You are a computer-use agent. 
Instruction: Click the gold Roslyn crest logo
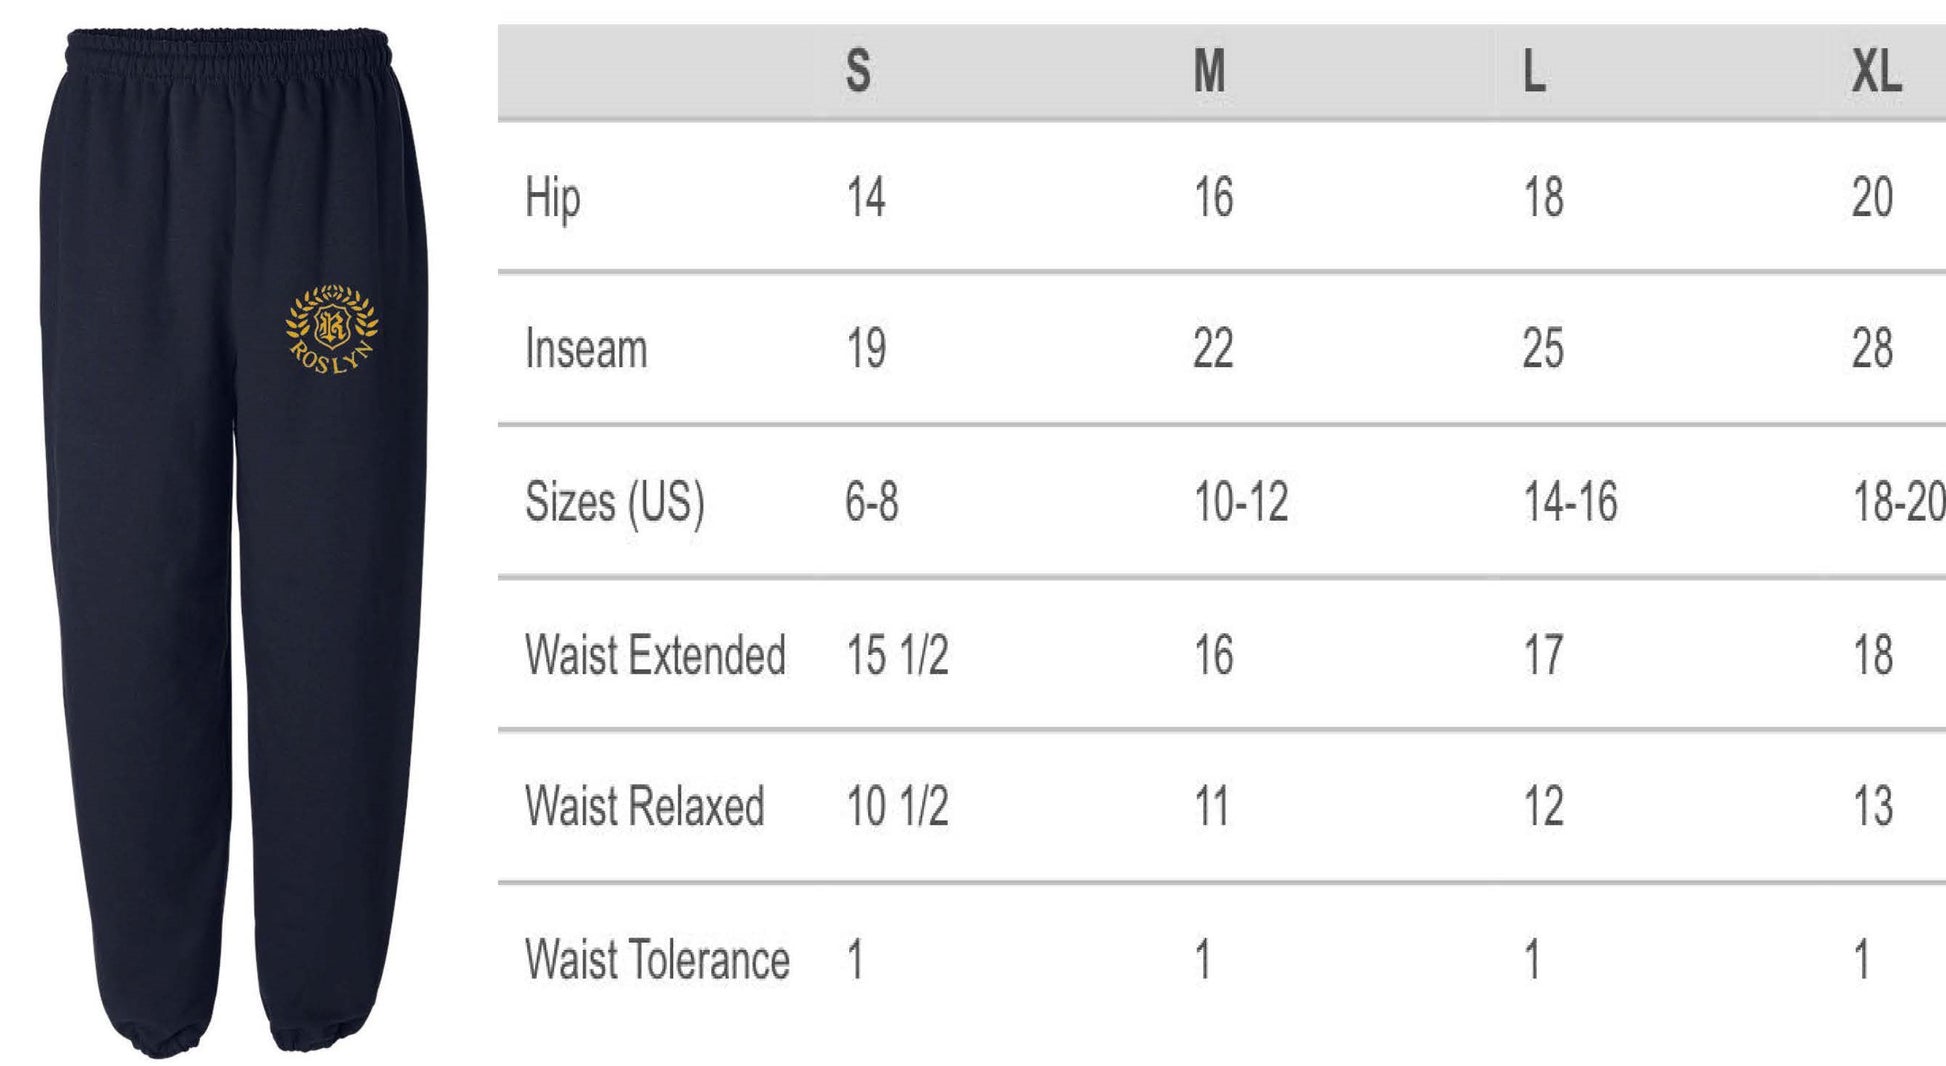pos(332,329)
